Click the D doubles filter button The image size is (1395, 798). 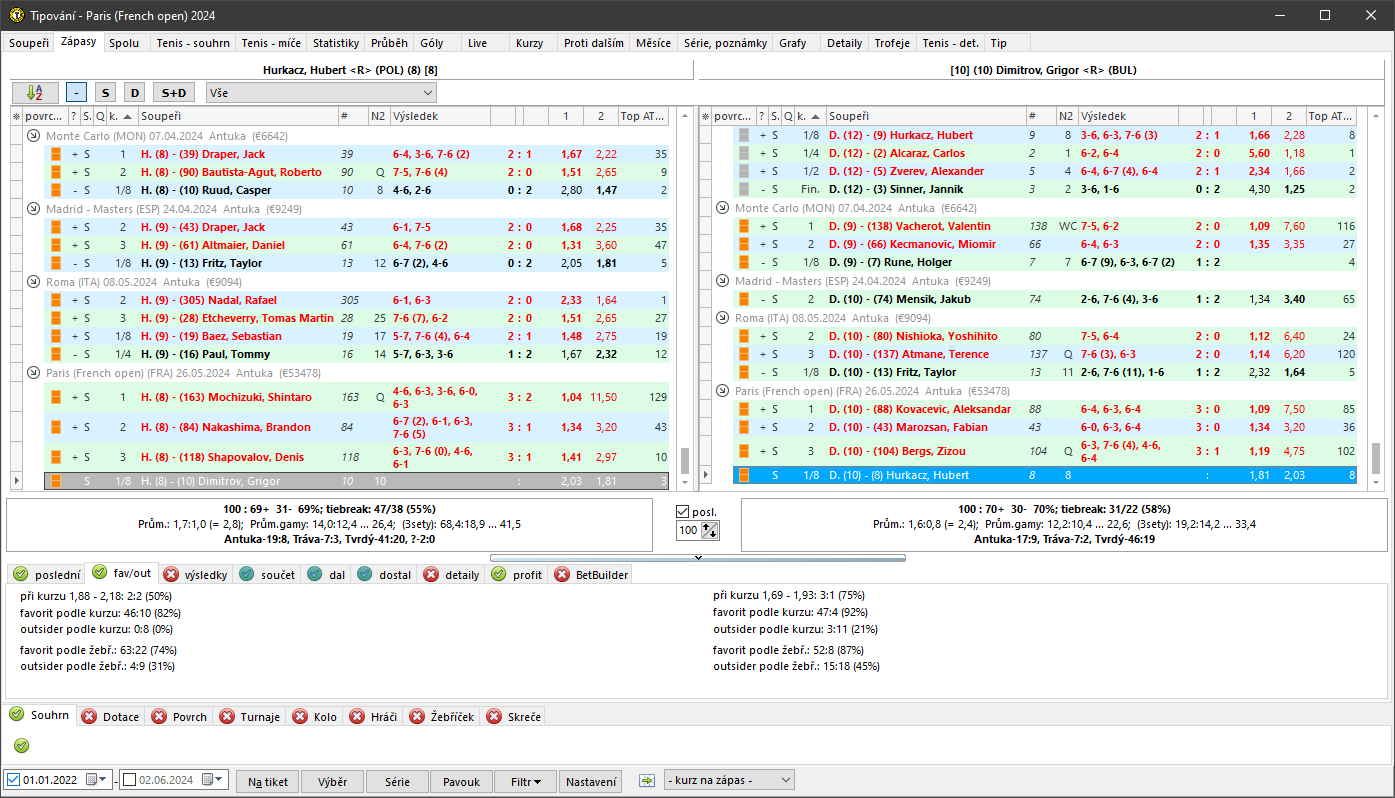tap(134, 93)
